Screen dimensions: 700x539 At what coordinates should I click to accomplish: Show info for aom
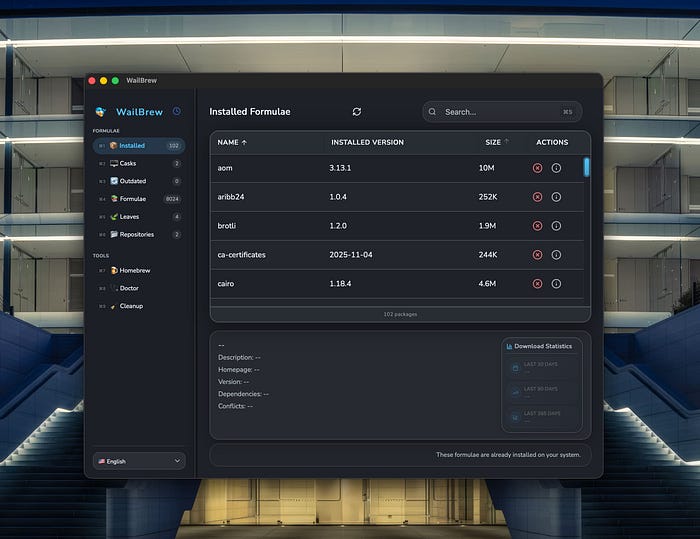556,168
